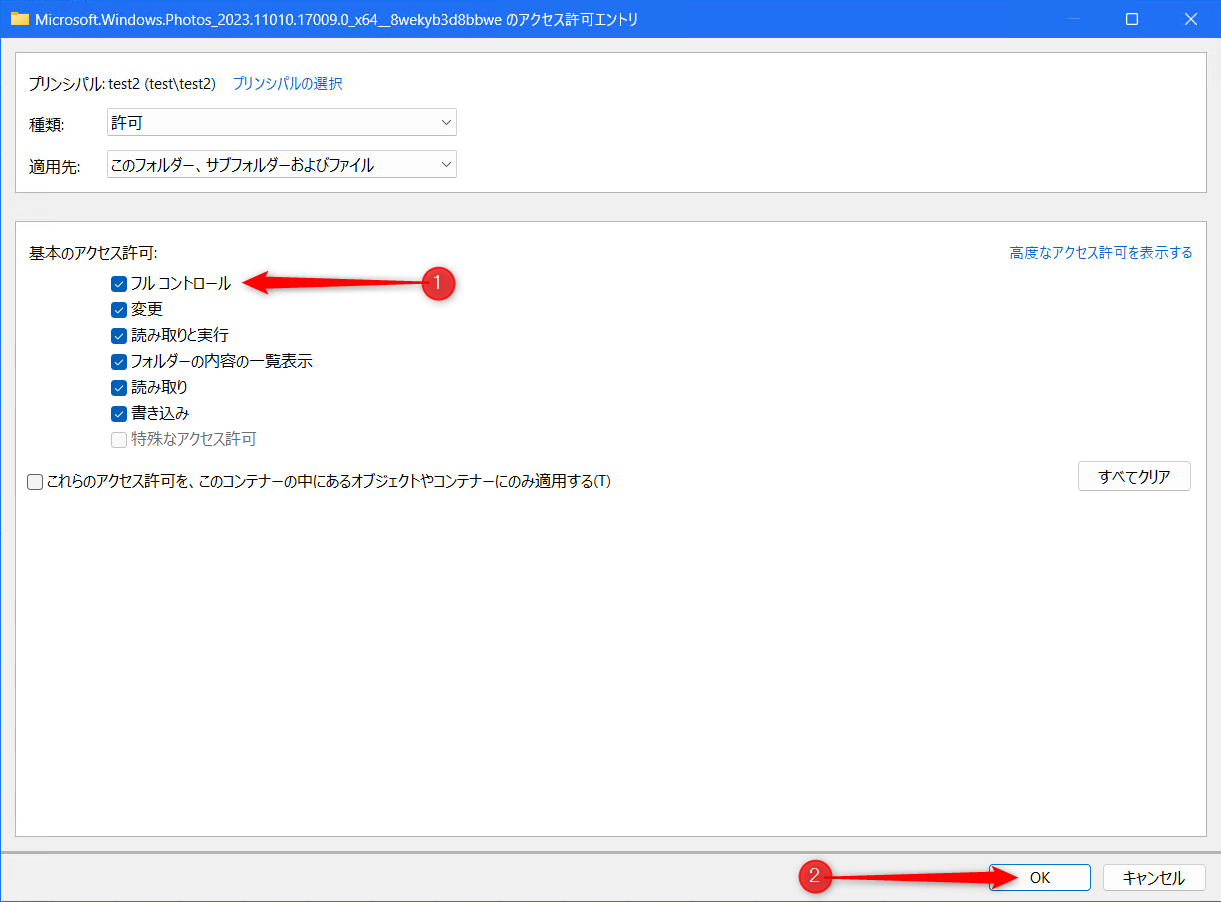Uncheck フォルダーの内容の一覧表示 checkbox

[119, 362]
